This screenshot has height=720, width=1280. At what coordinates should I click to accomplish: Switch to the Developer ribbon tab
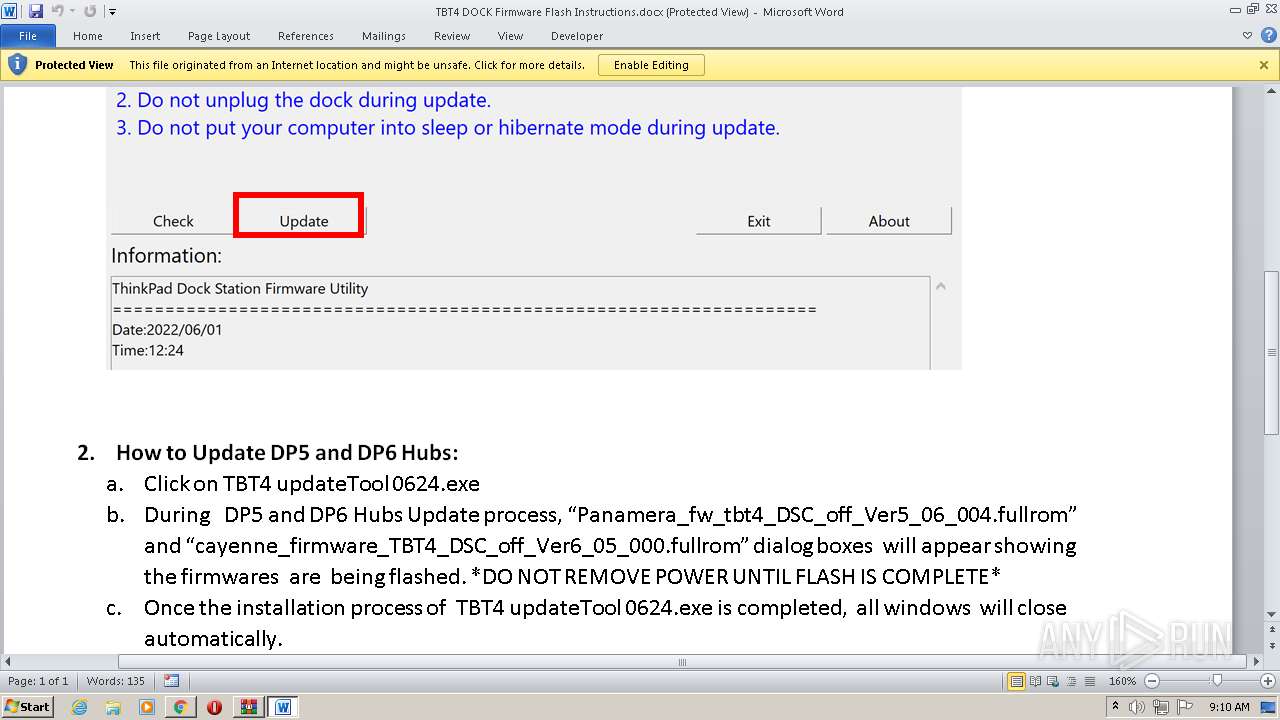pyautogui.click(x=577, y=36)
